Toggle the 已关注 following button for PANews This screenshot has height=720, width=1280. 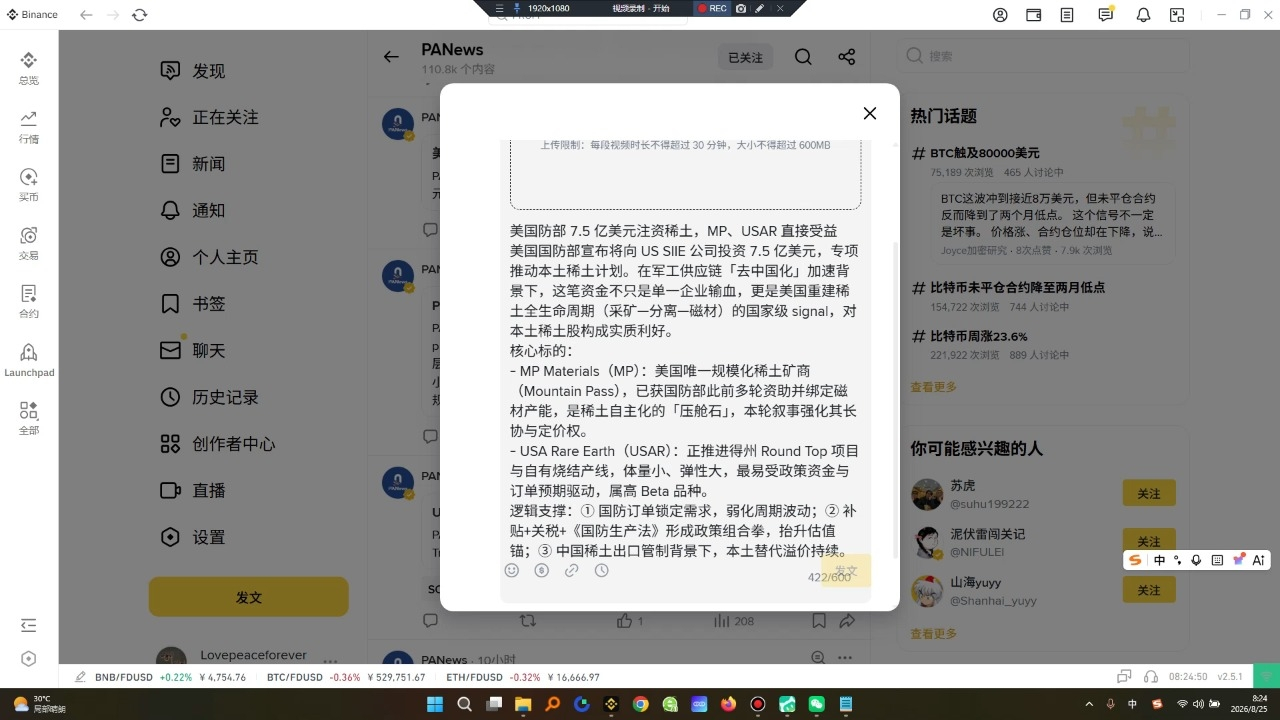tap(745, 57)
